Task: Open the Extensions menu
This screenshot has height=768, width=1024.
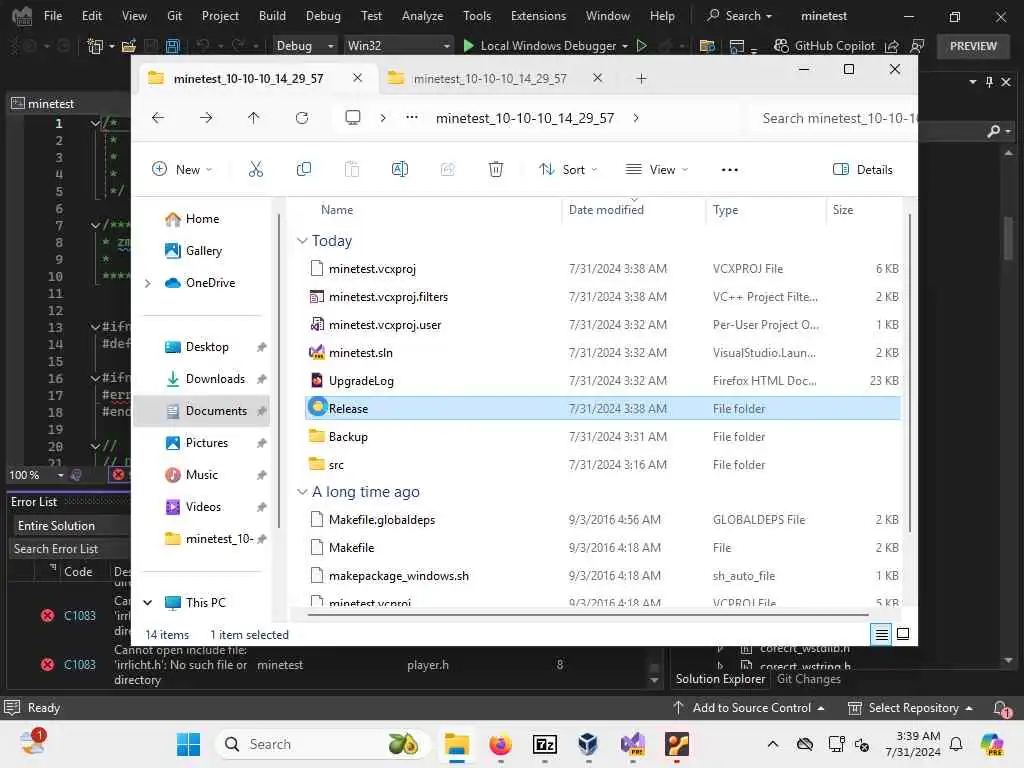Action: tap(538, 16)
